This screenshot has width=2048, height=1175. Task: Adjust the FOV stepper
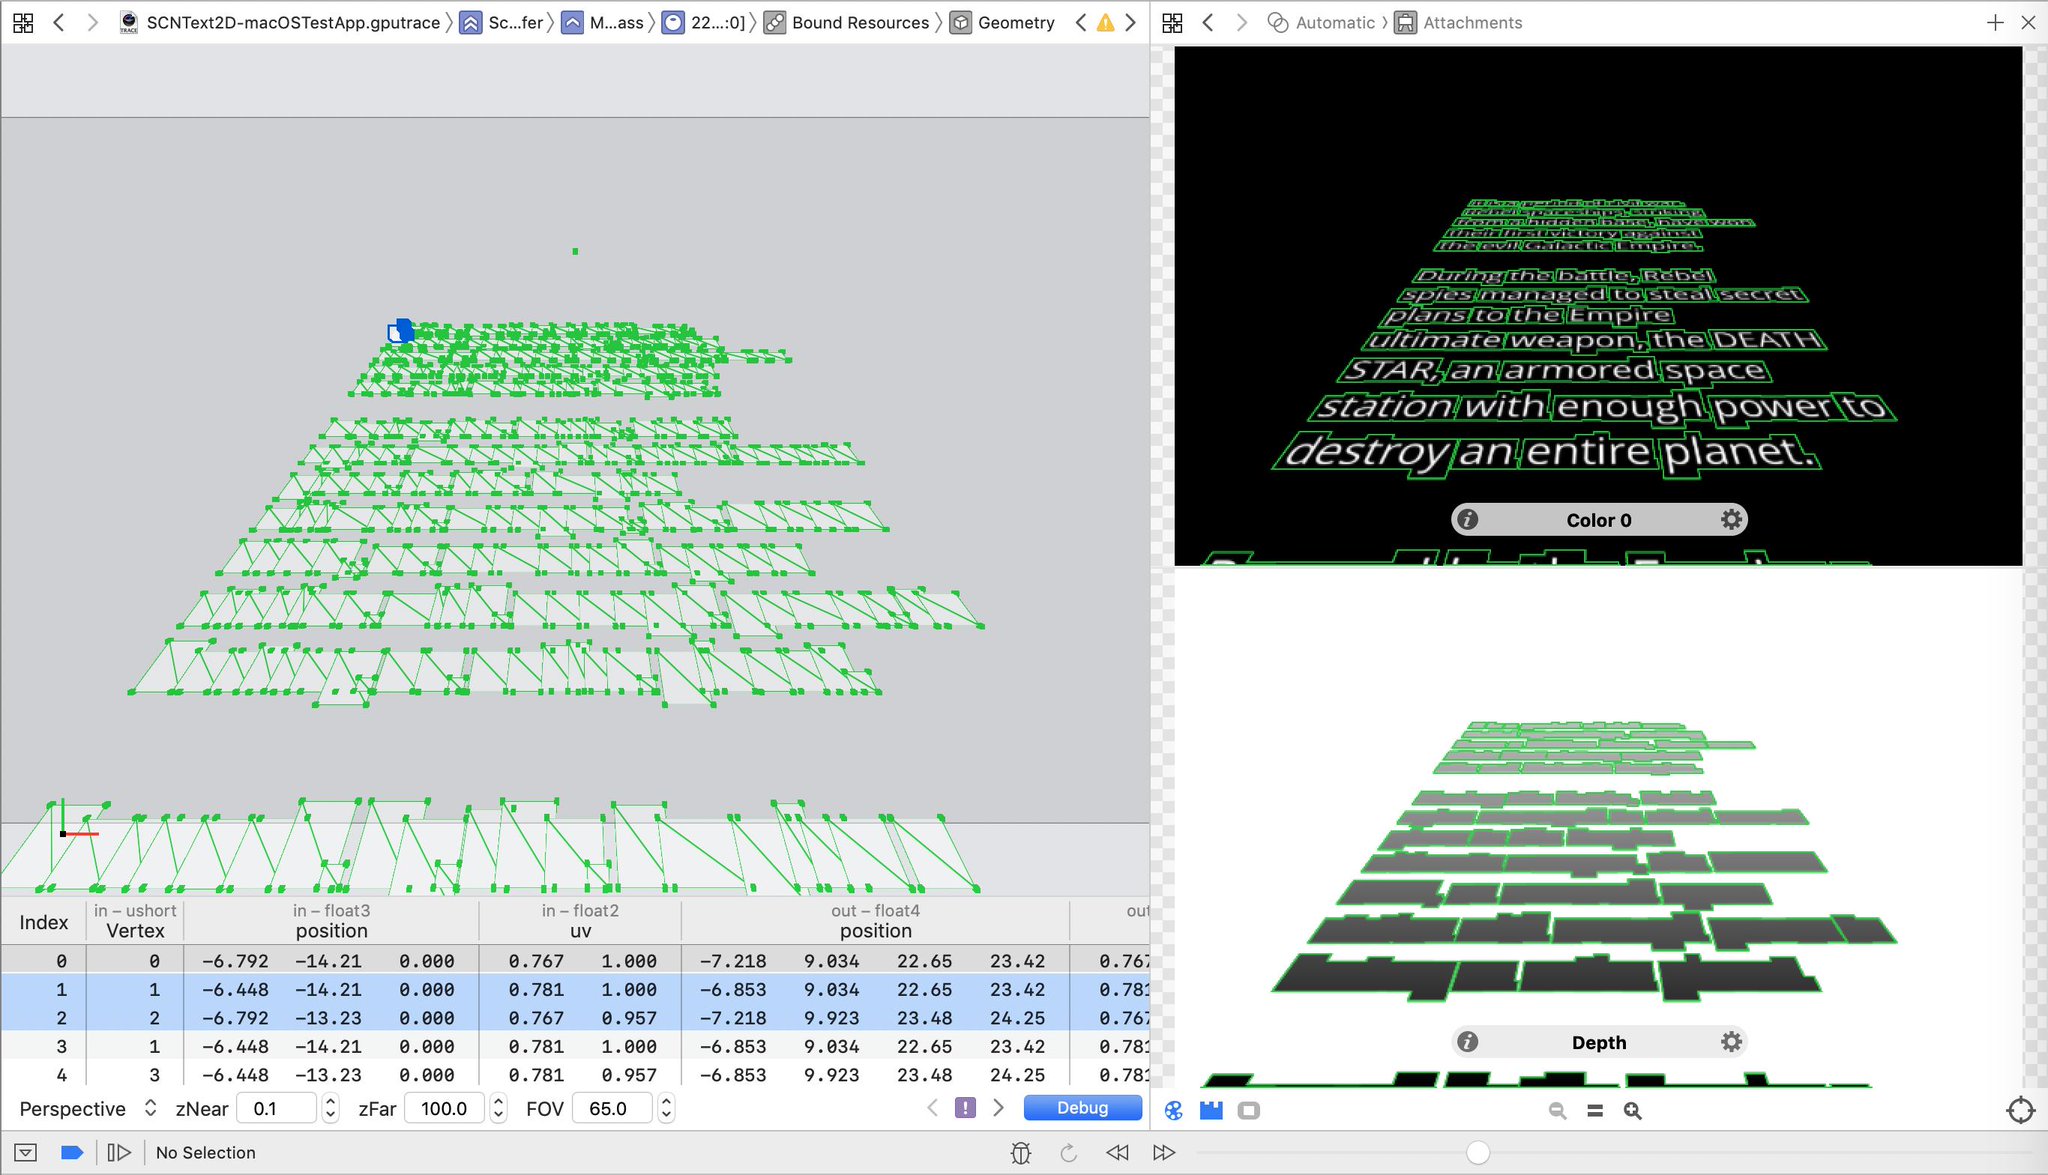pos(666,1108)
